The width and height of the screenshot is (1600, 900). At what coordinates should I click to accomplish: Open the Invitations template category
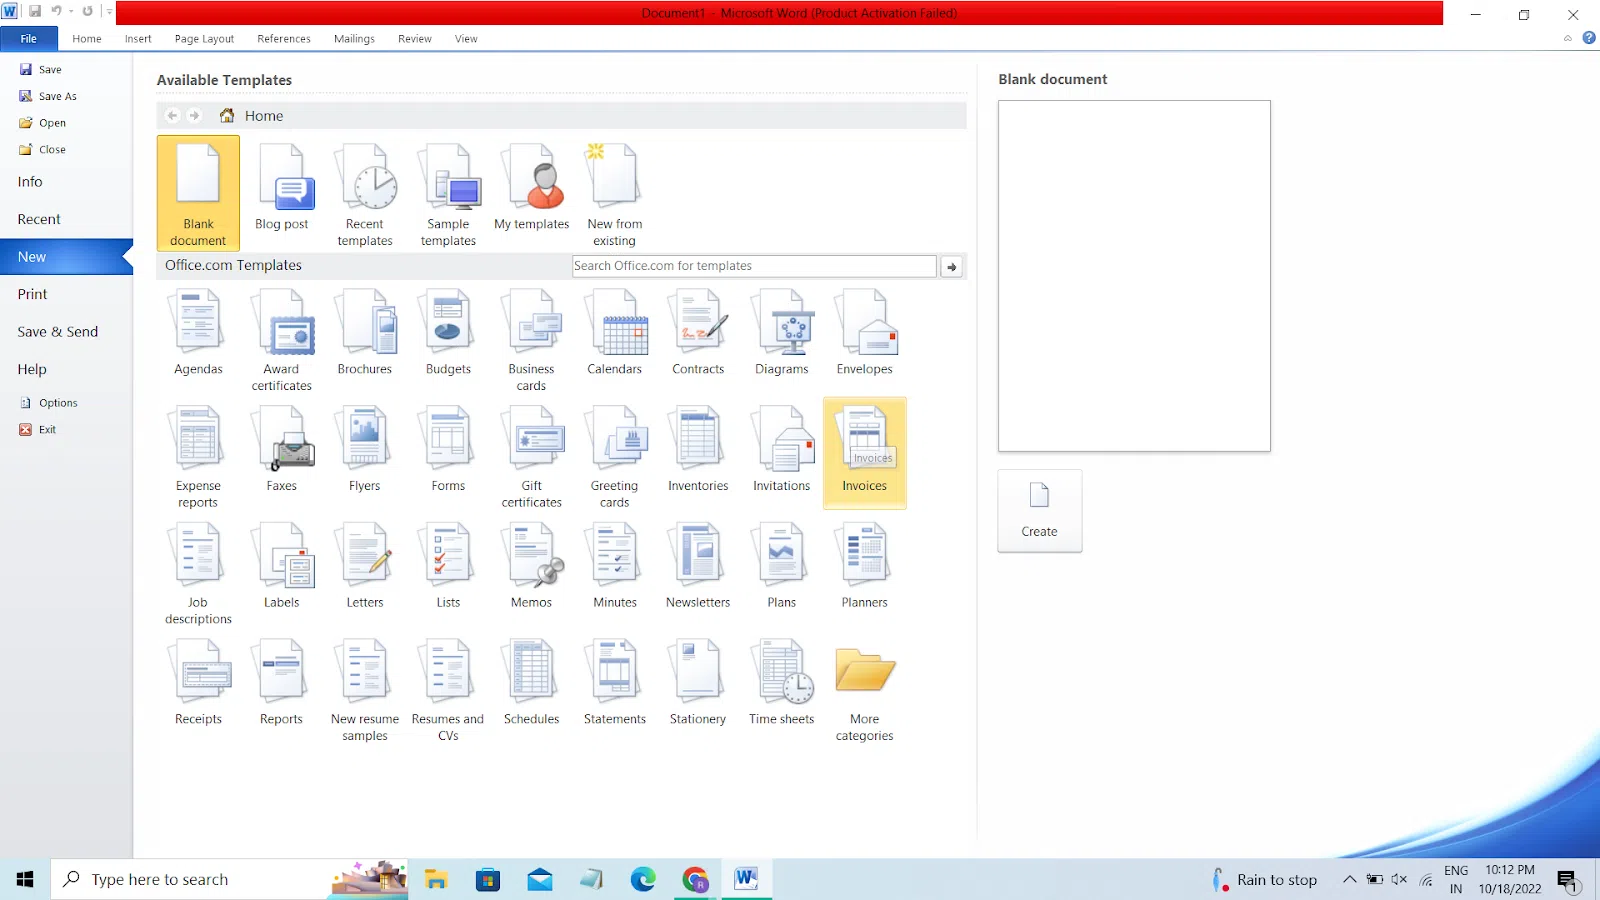(781, 449)
